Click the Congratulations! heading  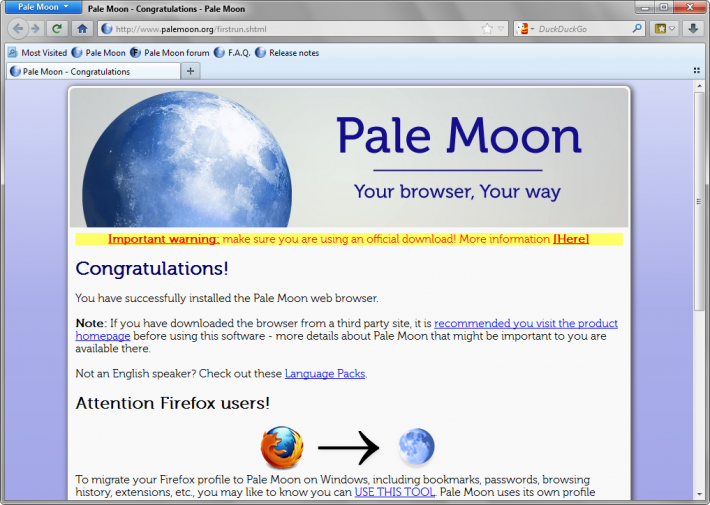pyautogui.click(x=152, y=269)
